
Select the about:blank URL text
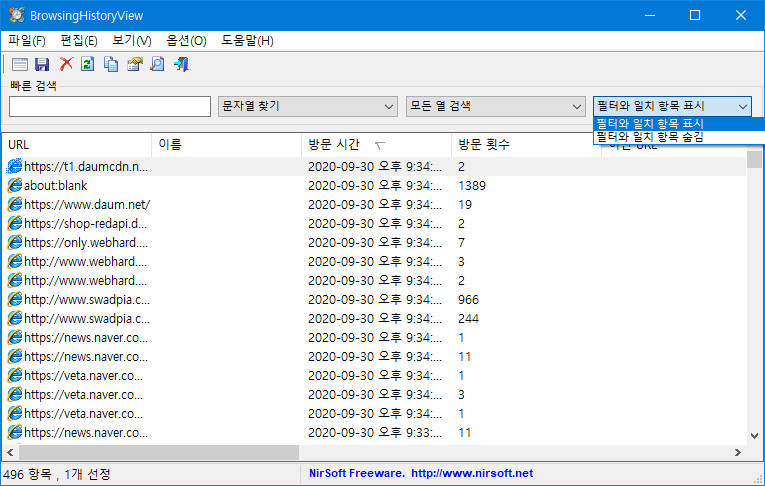pyautogui.click(x=56, y=185)
